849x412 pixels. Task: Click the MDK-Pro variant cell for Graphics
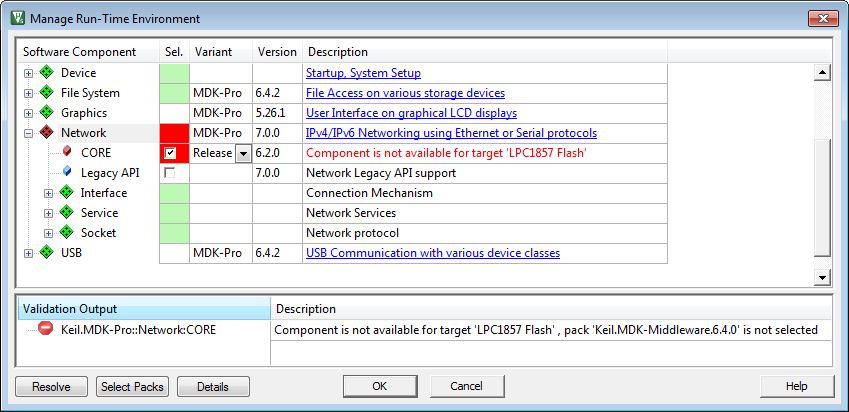(221, 113)
